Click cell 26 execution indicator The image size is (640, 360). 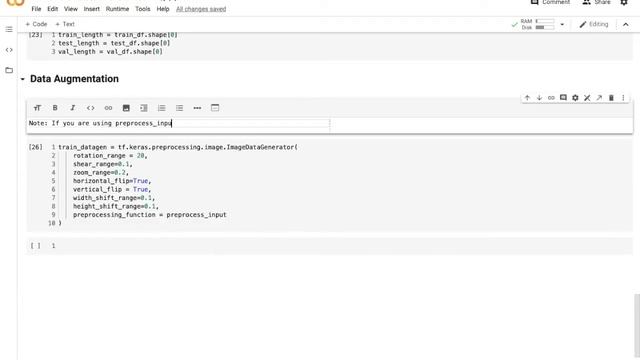coord(36,147)
